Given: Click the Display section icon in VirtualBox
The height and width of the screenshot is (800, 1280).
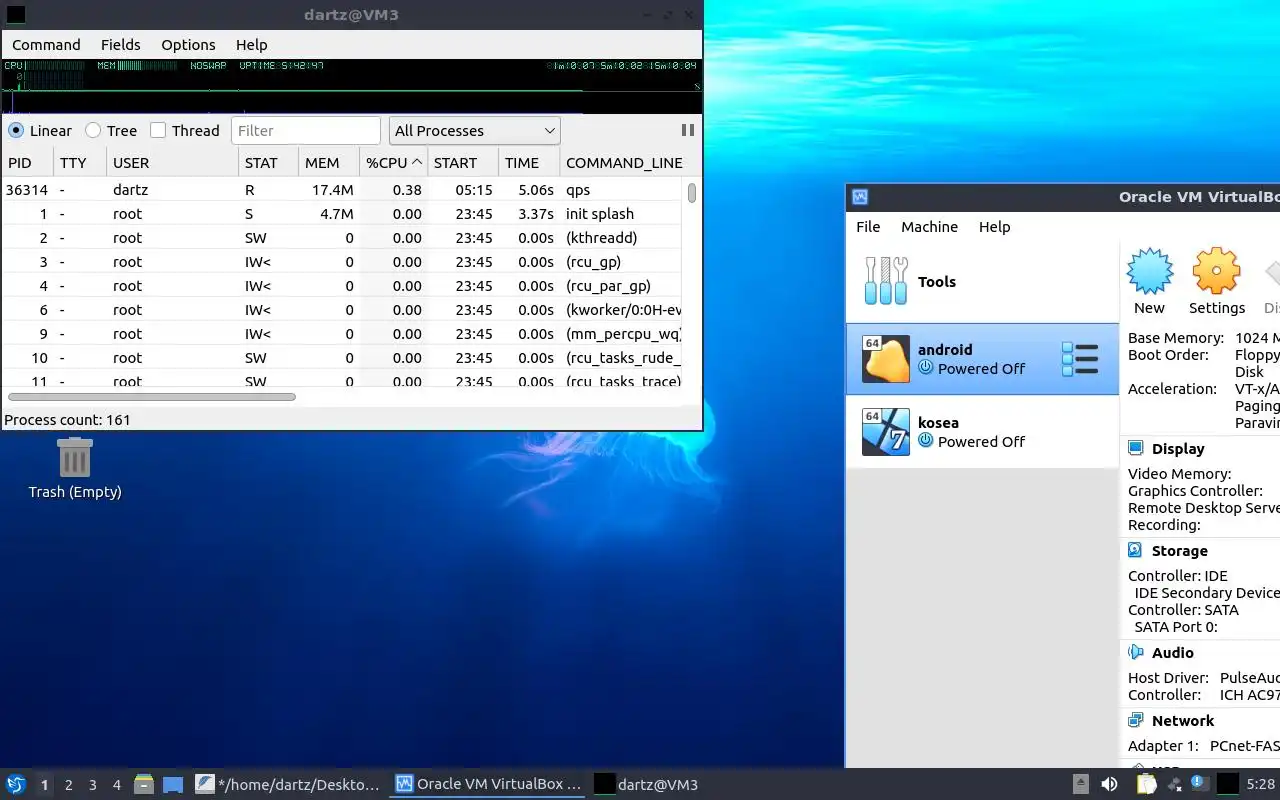Looking at the screenshot, I should pos(1135,448).
